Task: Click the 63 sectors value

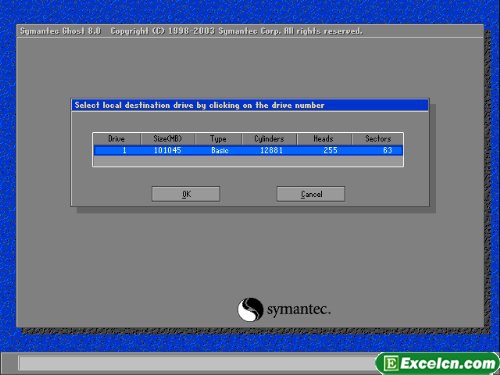Action: click(388, 150)
